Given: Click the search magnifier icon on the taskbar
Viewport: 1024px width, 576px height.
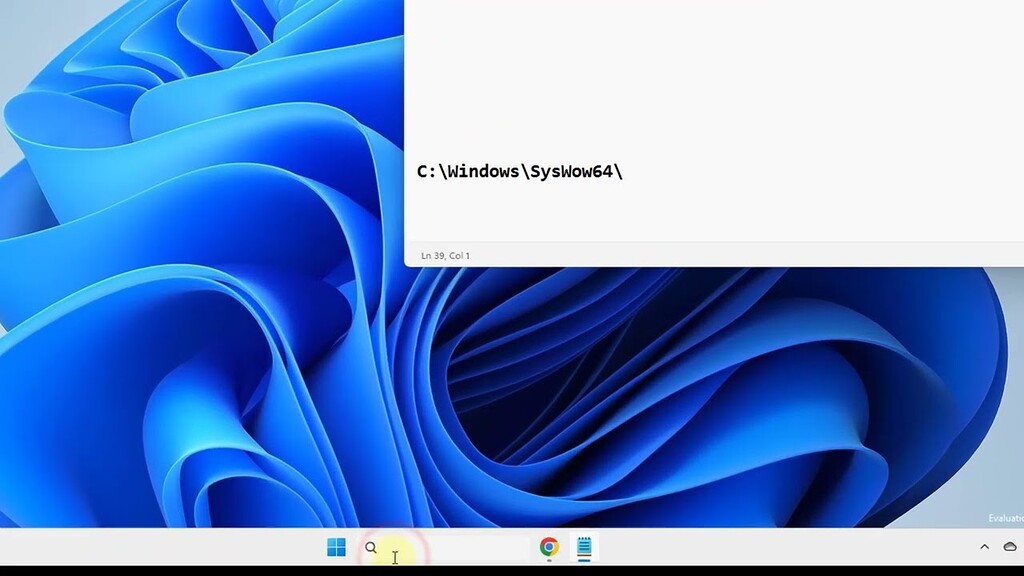Looking at the screenshot, I should [x=371, y=547].
